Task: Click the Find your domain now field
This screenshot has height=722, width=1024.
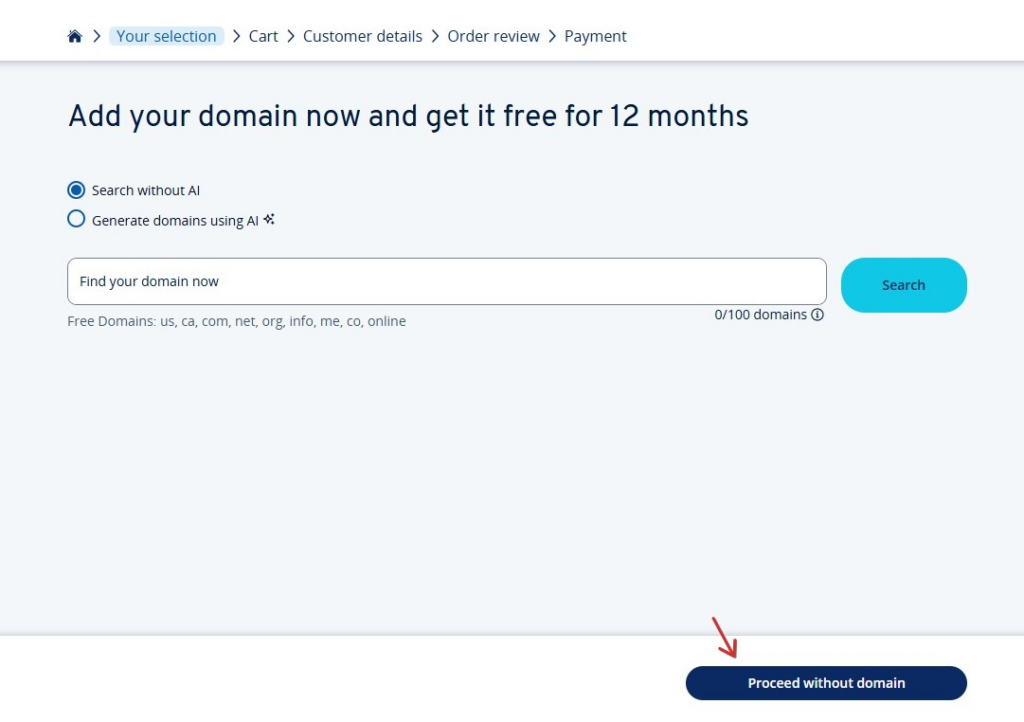Action: [x=446, y=281]
